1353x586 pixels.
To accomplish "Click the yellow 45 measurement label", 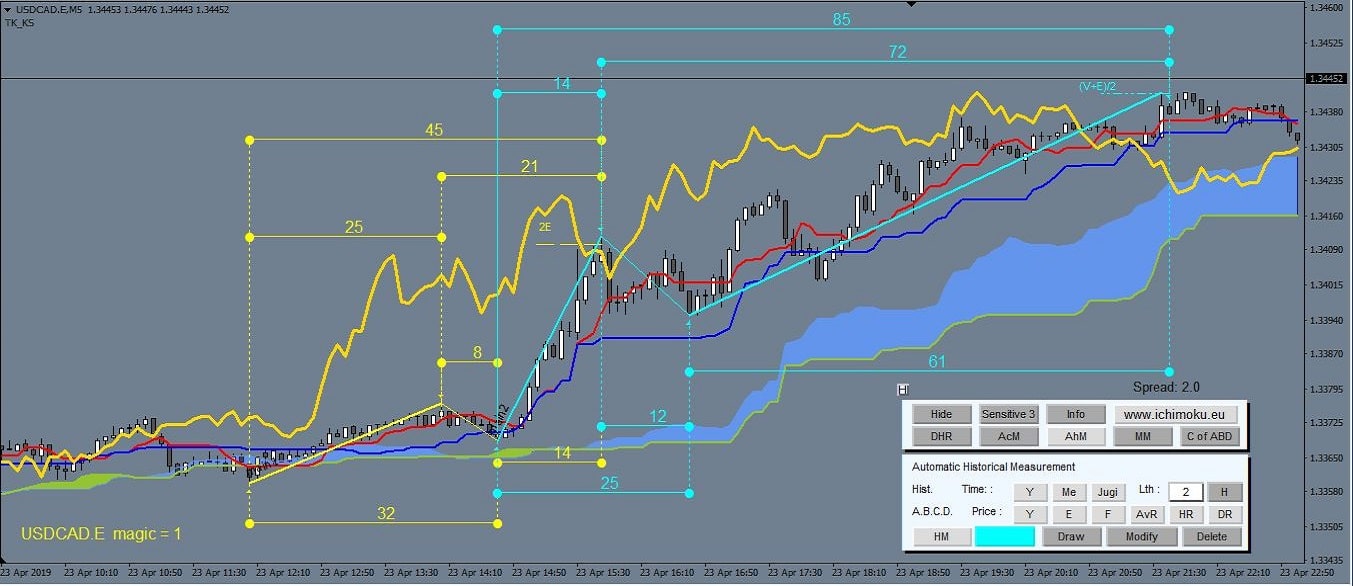I will point(434,130).
